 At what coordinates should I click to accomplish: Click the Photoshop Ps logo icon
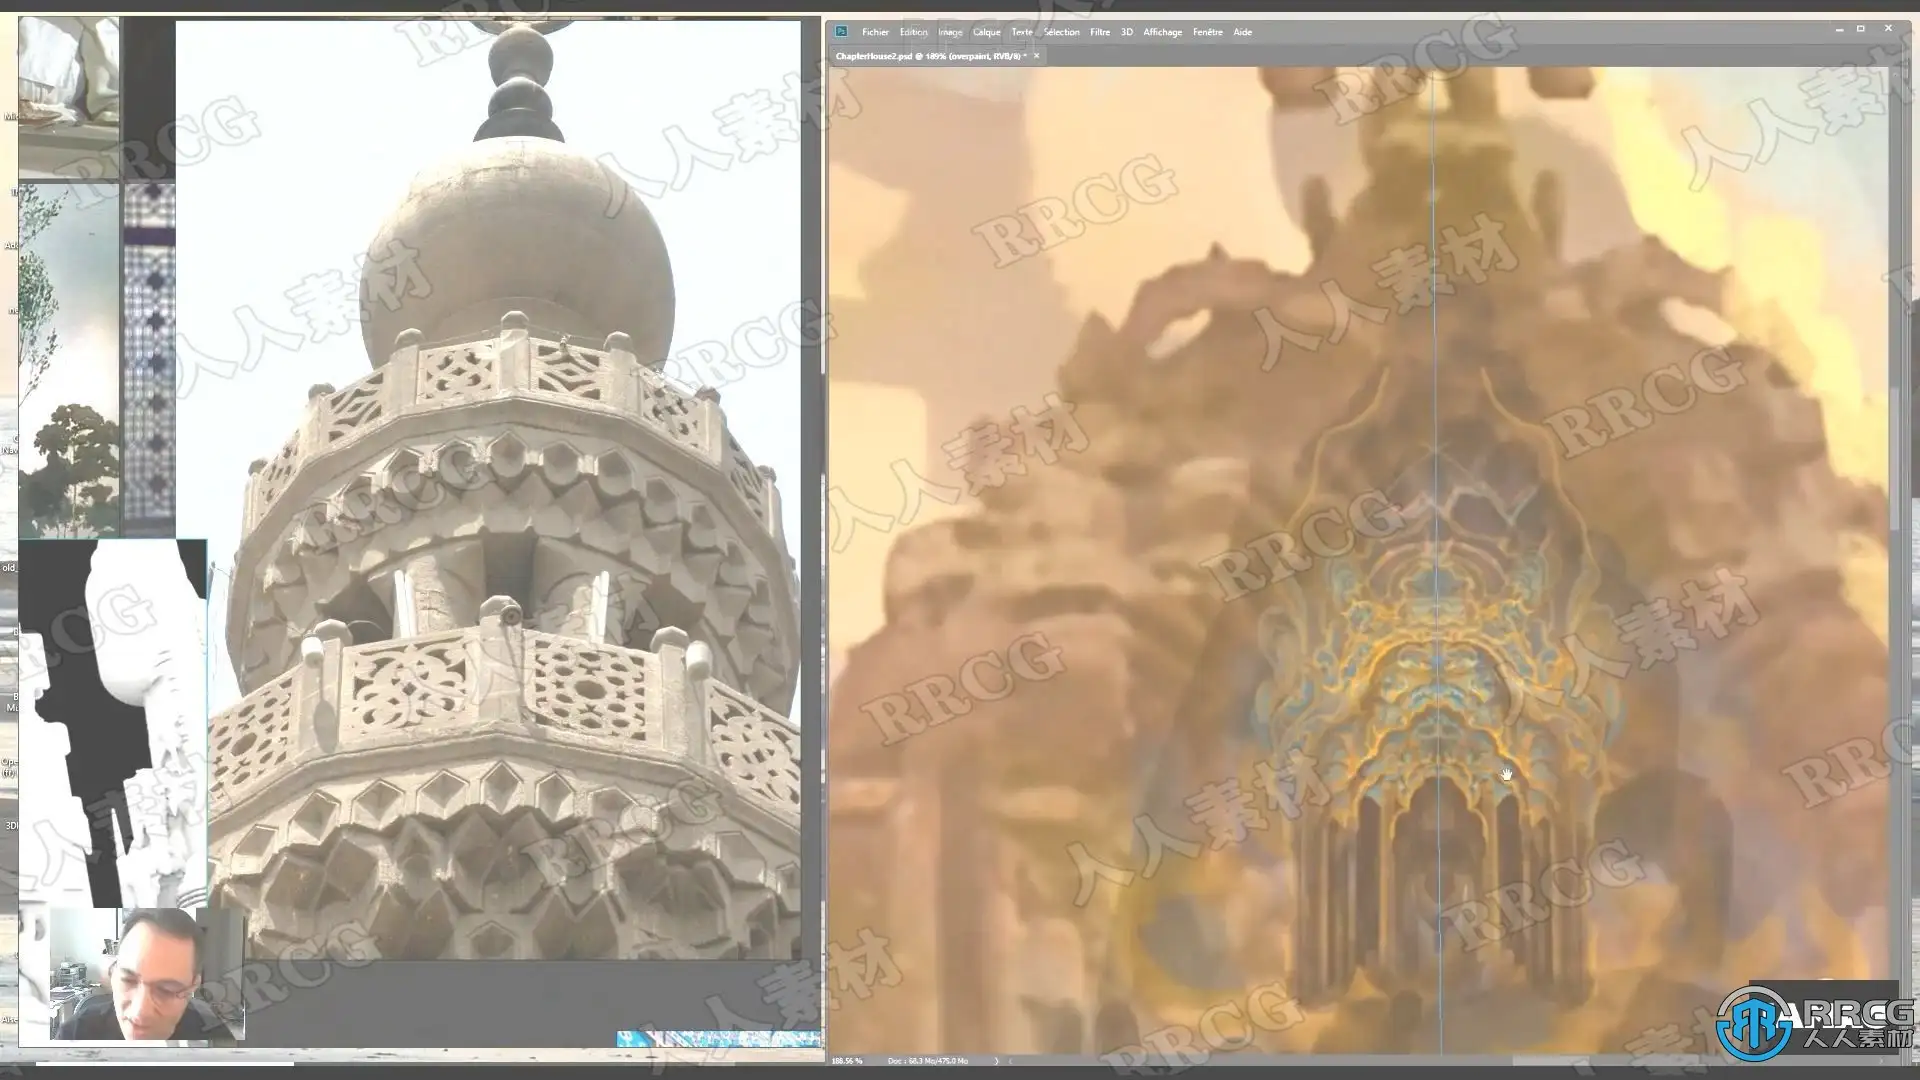[x=841, y=32]
